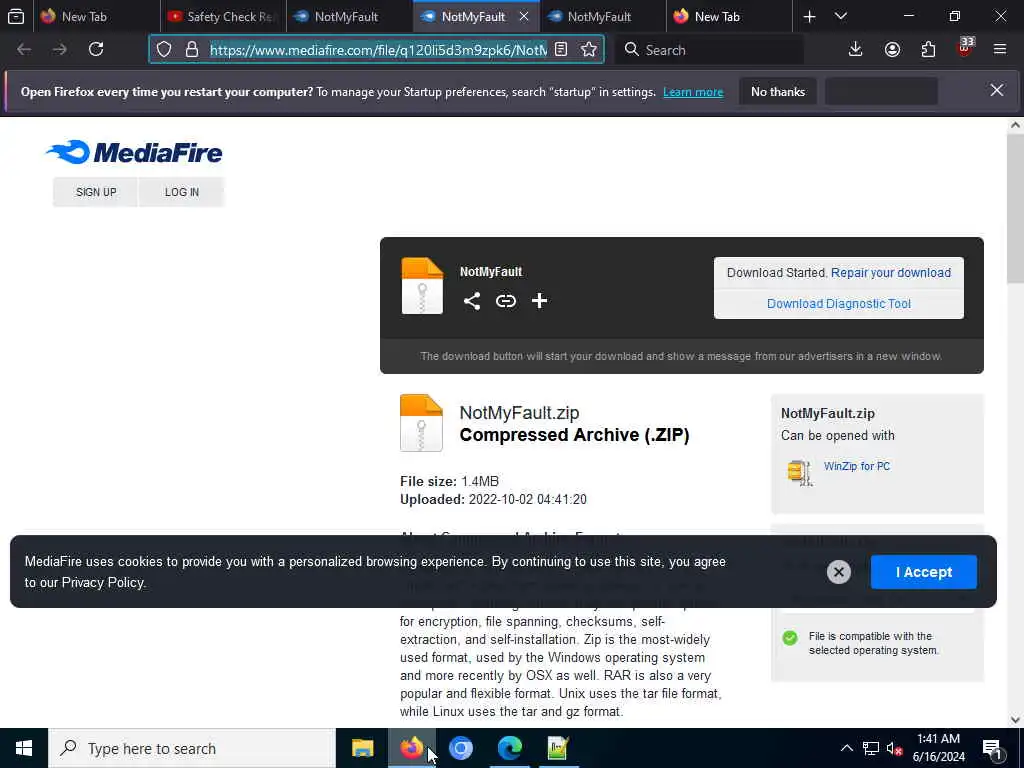This screenshot has height=768, width=1024.
Task: Click the Firefox Search box
Action: click(x=709, y=50)
